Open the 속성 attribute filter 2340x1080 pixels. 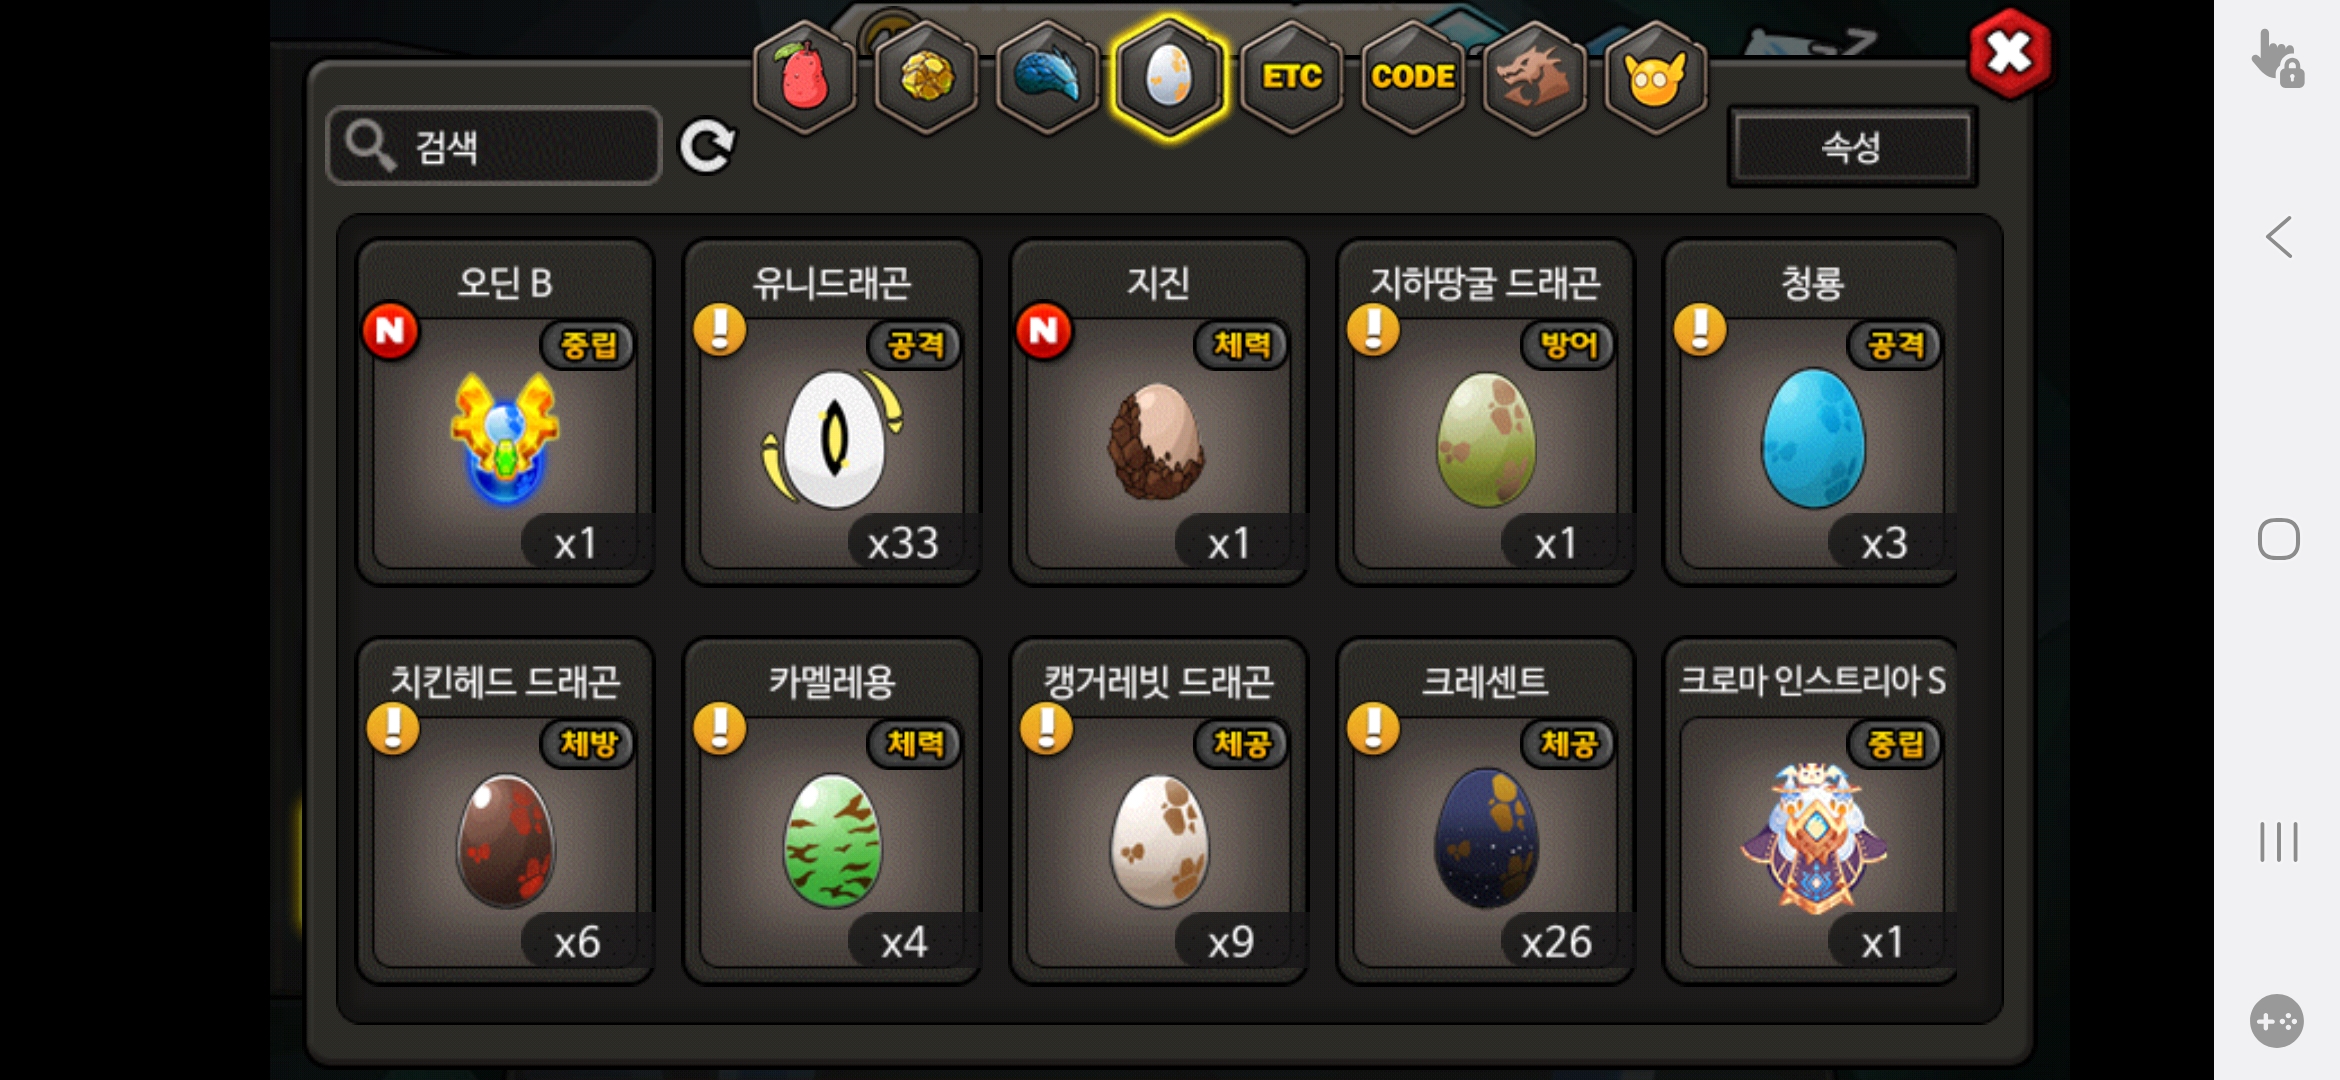1852,147
